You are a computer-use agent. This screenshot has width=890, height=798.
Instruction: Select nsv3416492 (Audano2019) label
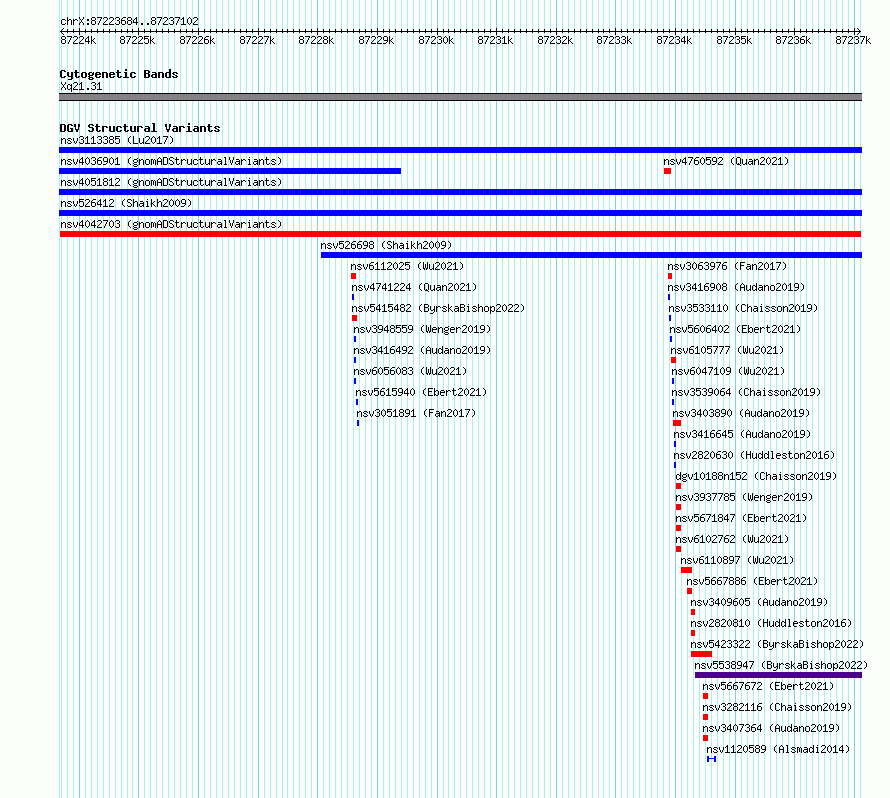click(x=422, y=350)
